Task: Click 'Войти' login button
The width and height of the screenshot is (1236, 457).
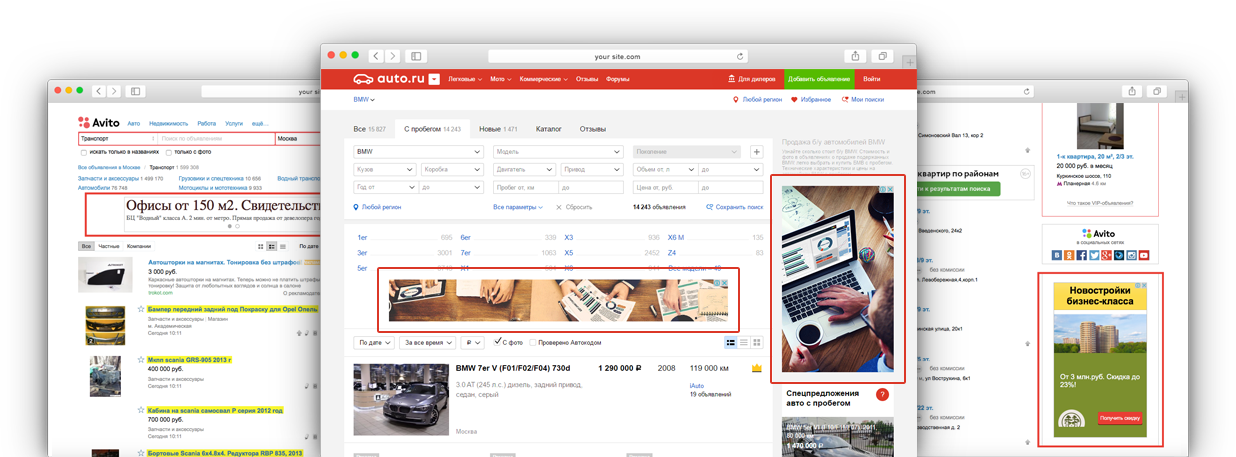Action: (872, 79)
